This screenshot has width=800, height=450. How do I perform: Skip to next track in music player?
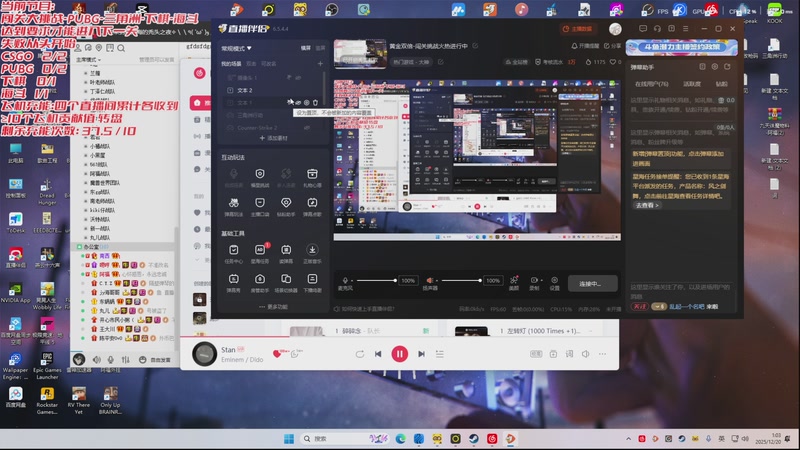click(421, 354)
